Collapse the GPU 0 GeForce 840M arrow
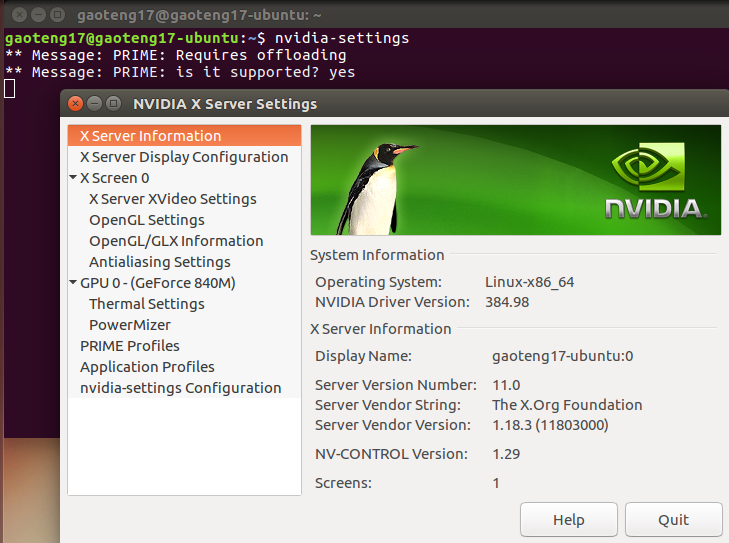Screen dimensions: 729x543 tap(73, 283)
